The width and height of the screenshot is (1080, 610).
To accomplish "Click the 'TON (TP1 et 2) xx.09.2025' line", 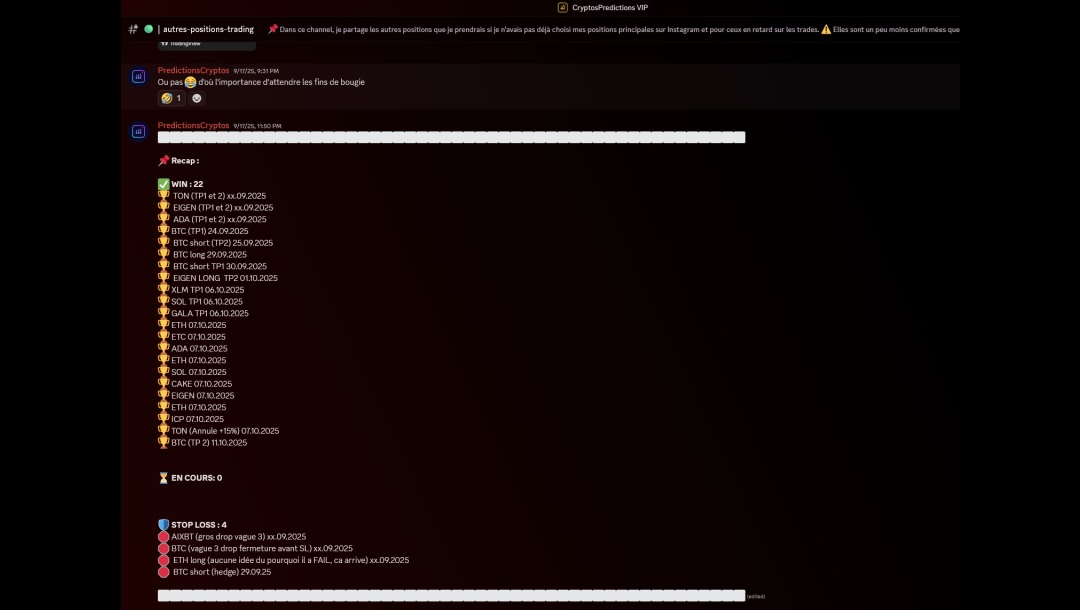I will (x=219, y=196).
